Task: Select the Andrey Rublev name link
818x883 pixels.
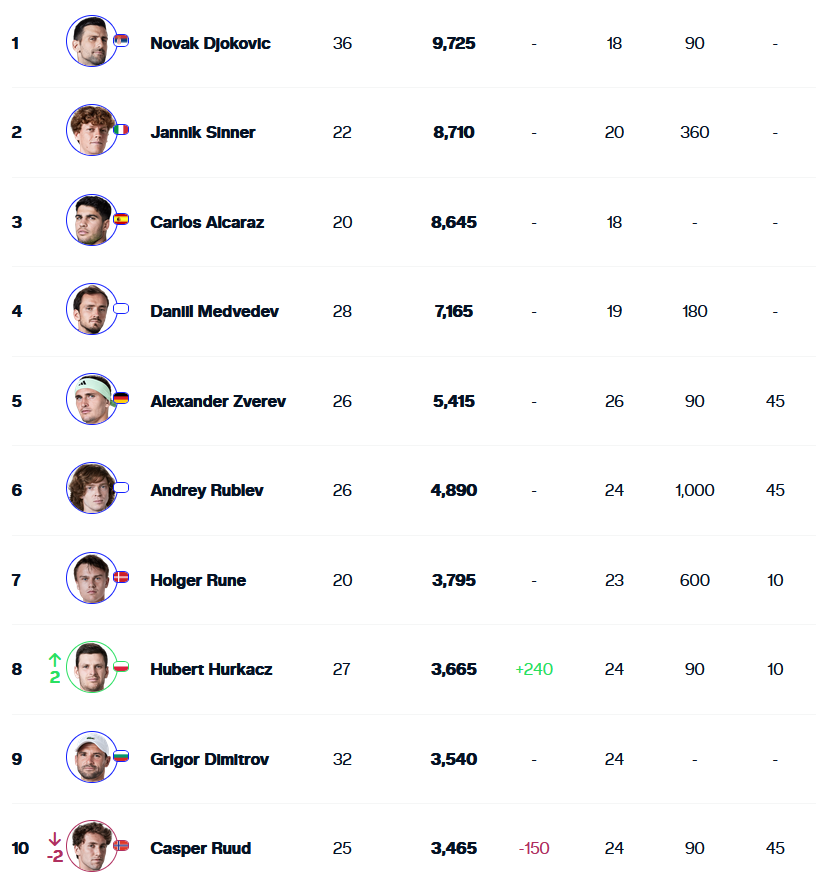Action: tap(207, 490)
